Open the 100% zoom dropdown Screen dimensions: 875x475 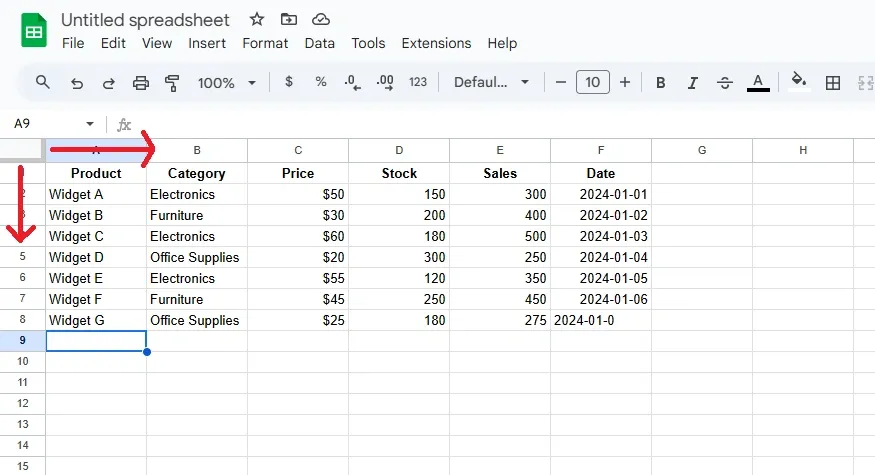227,82
